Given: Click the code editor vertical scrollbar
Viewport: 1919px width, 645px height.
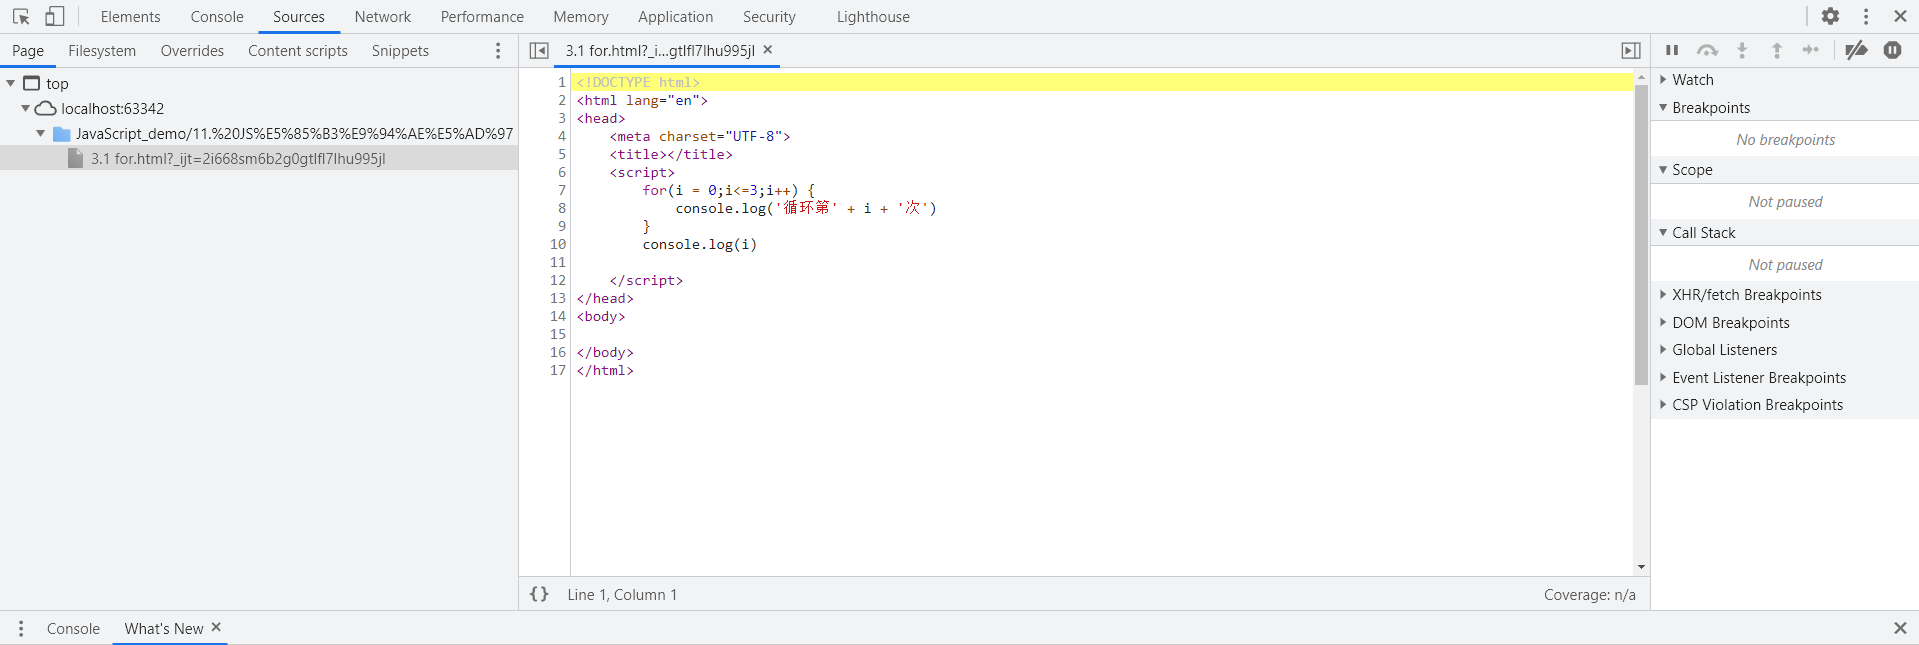Looking at the screenshot, I should tap(1641, 235).
